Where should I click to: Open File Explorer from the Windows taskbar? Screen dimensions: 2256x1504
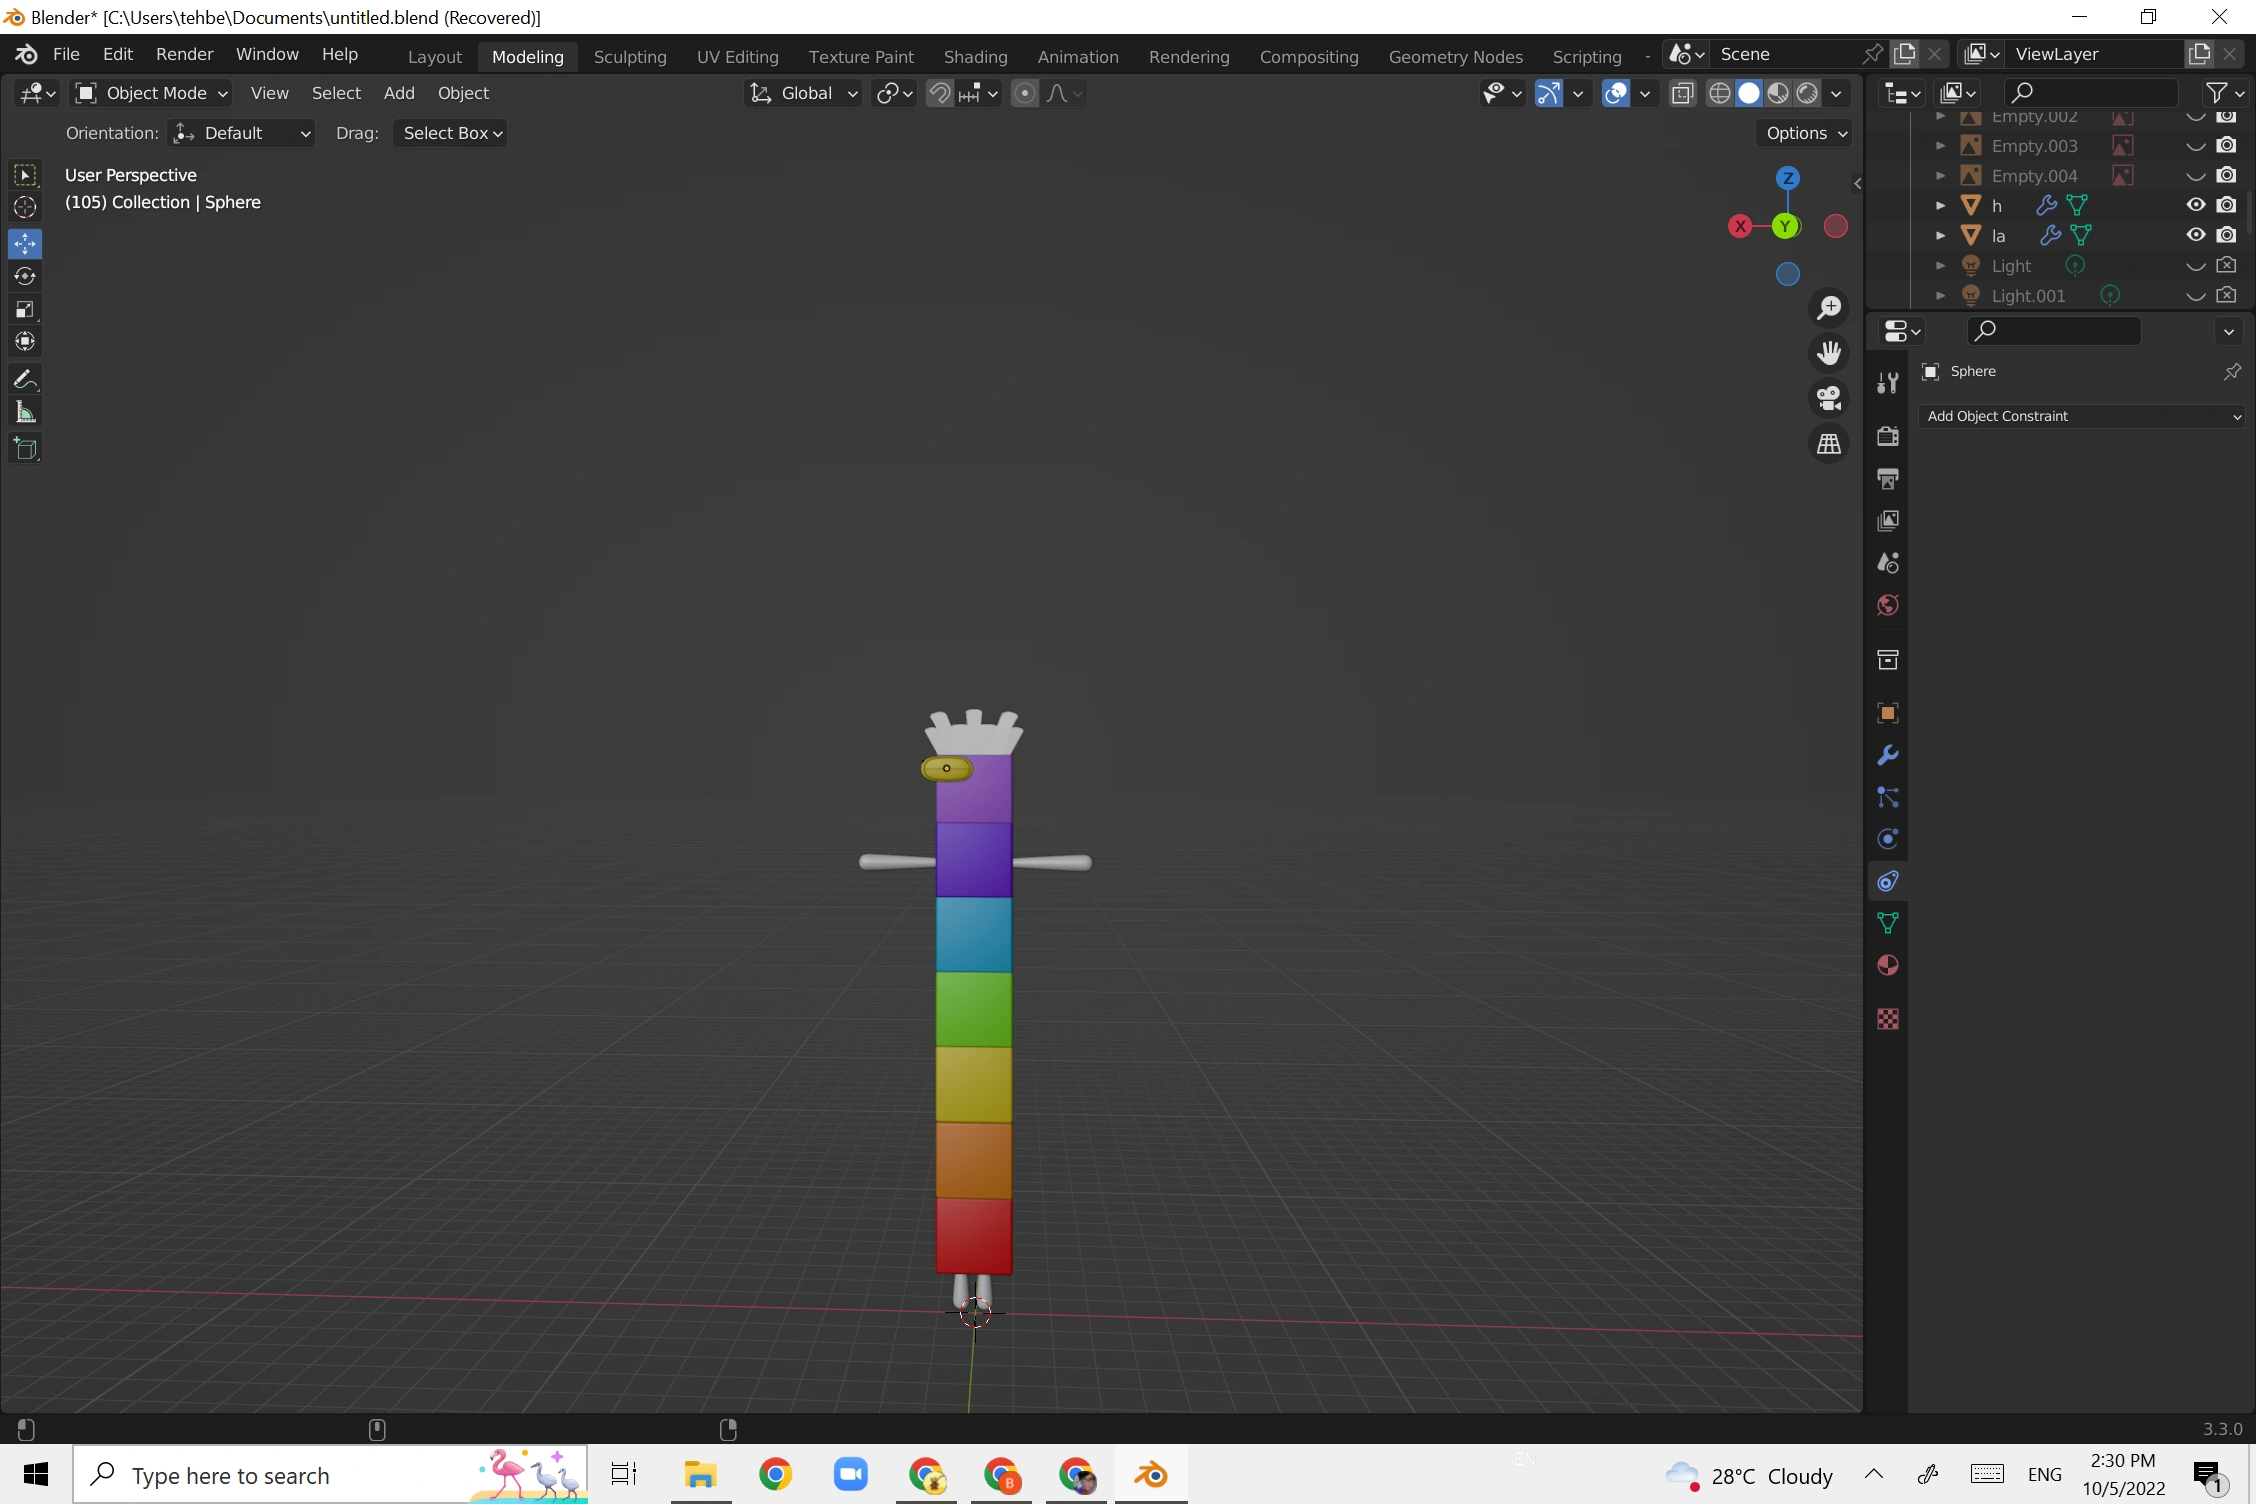pos(700,1474)
